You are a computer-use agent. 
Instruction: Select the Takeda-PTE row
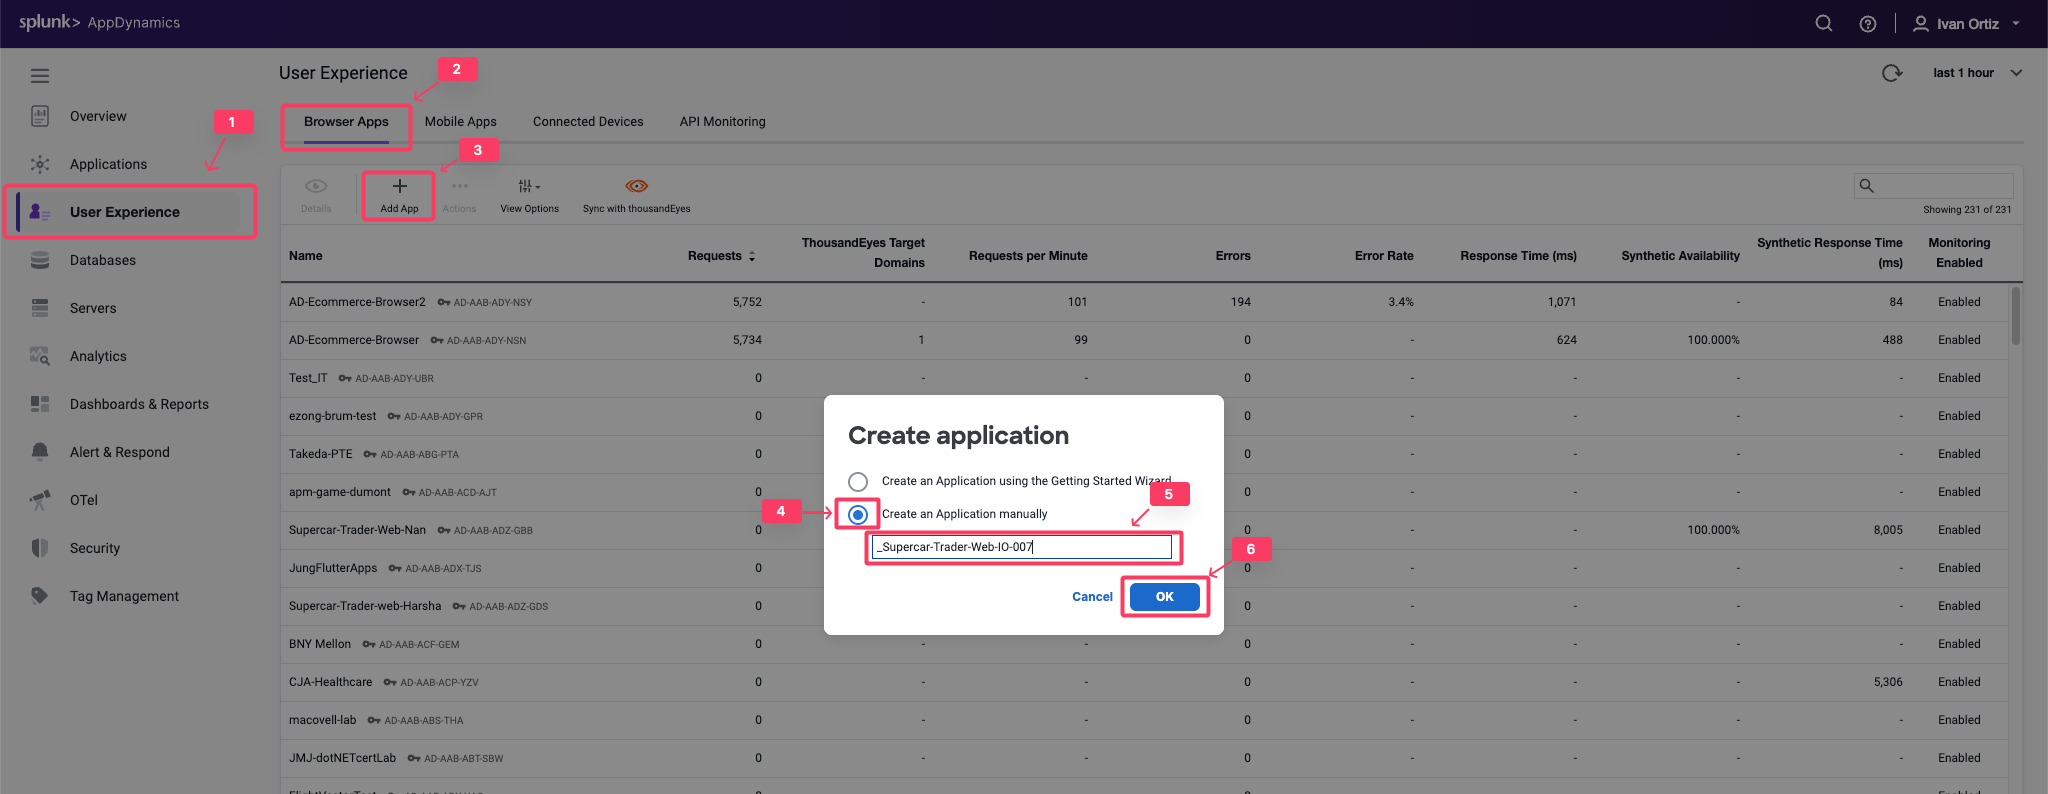(x=1144, y=454)
